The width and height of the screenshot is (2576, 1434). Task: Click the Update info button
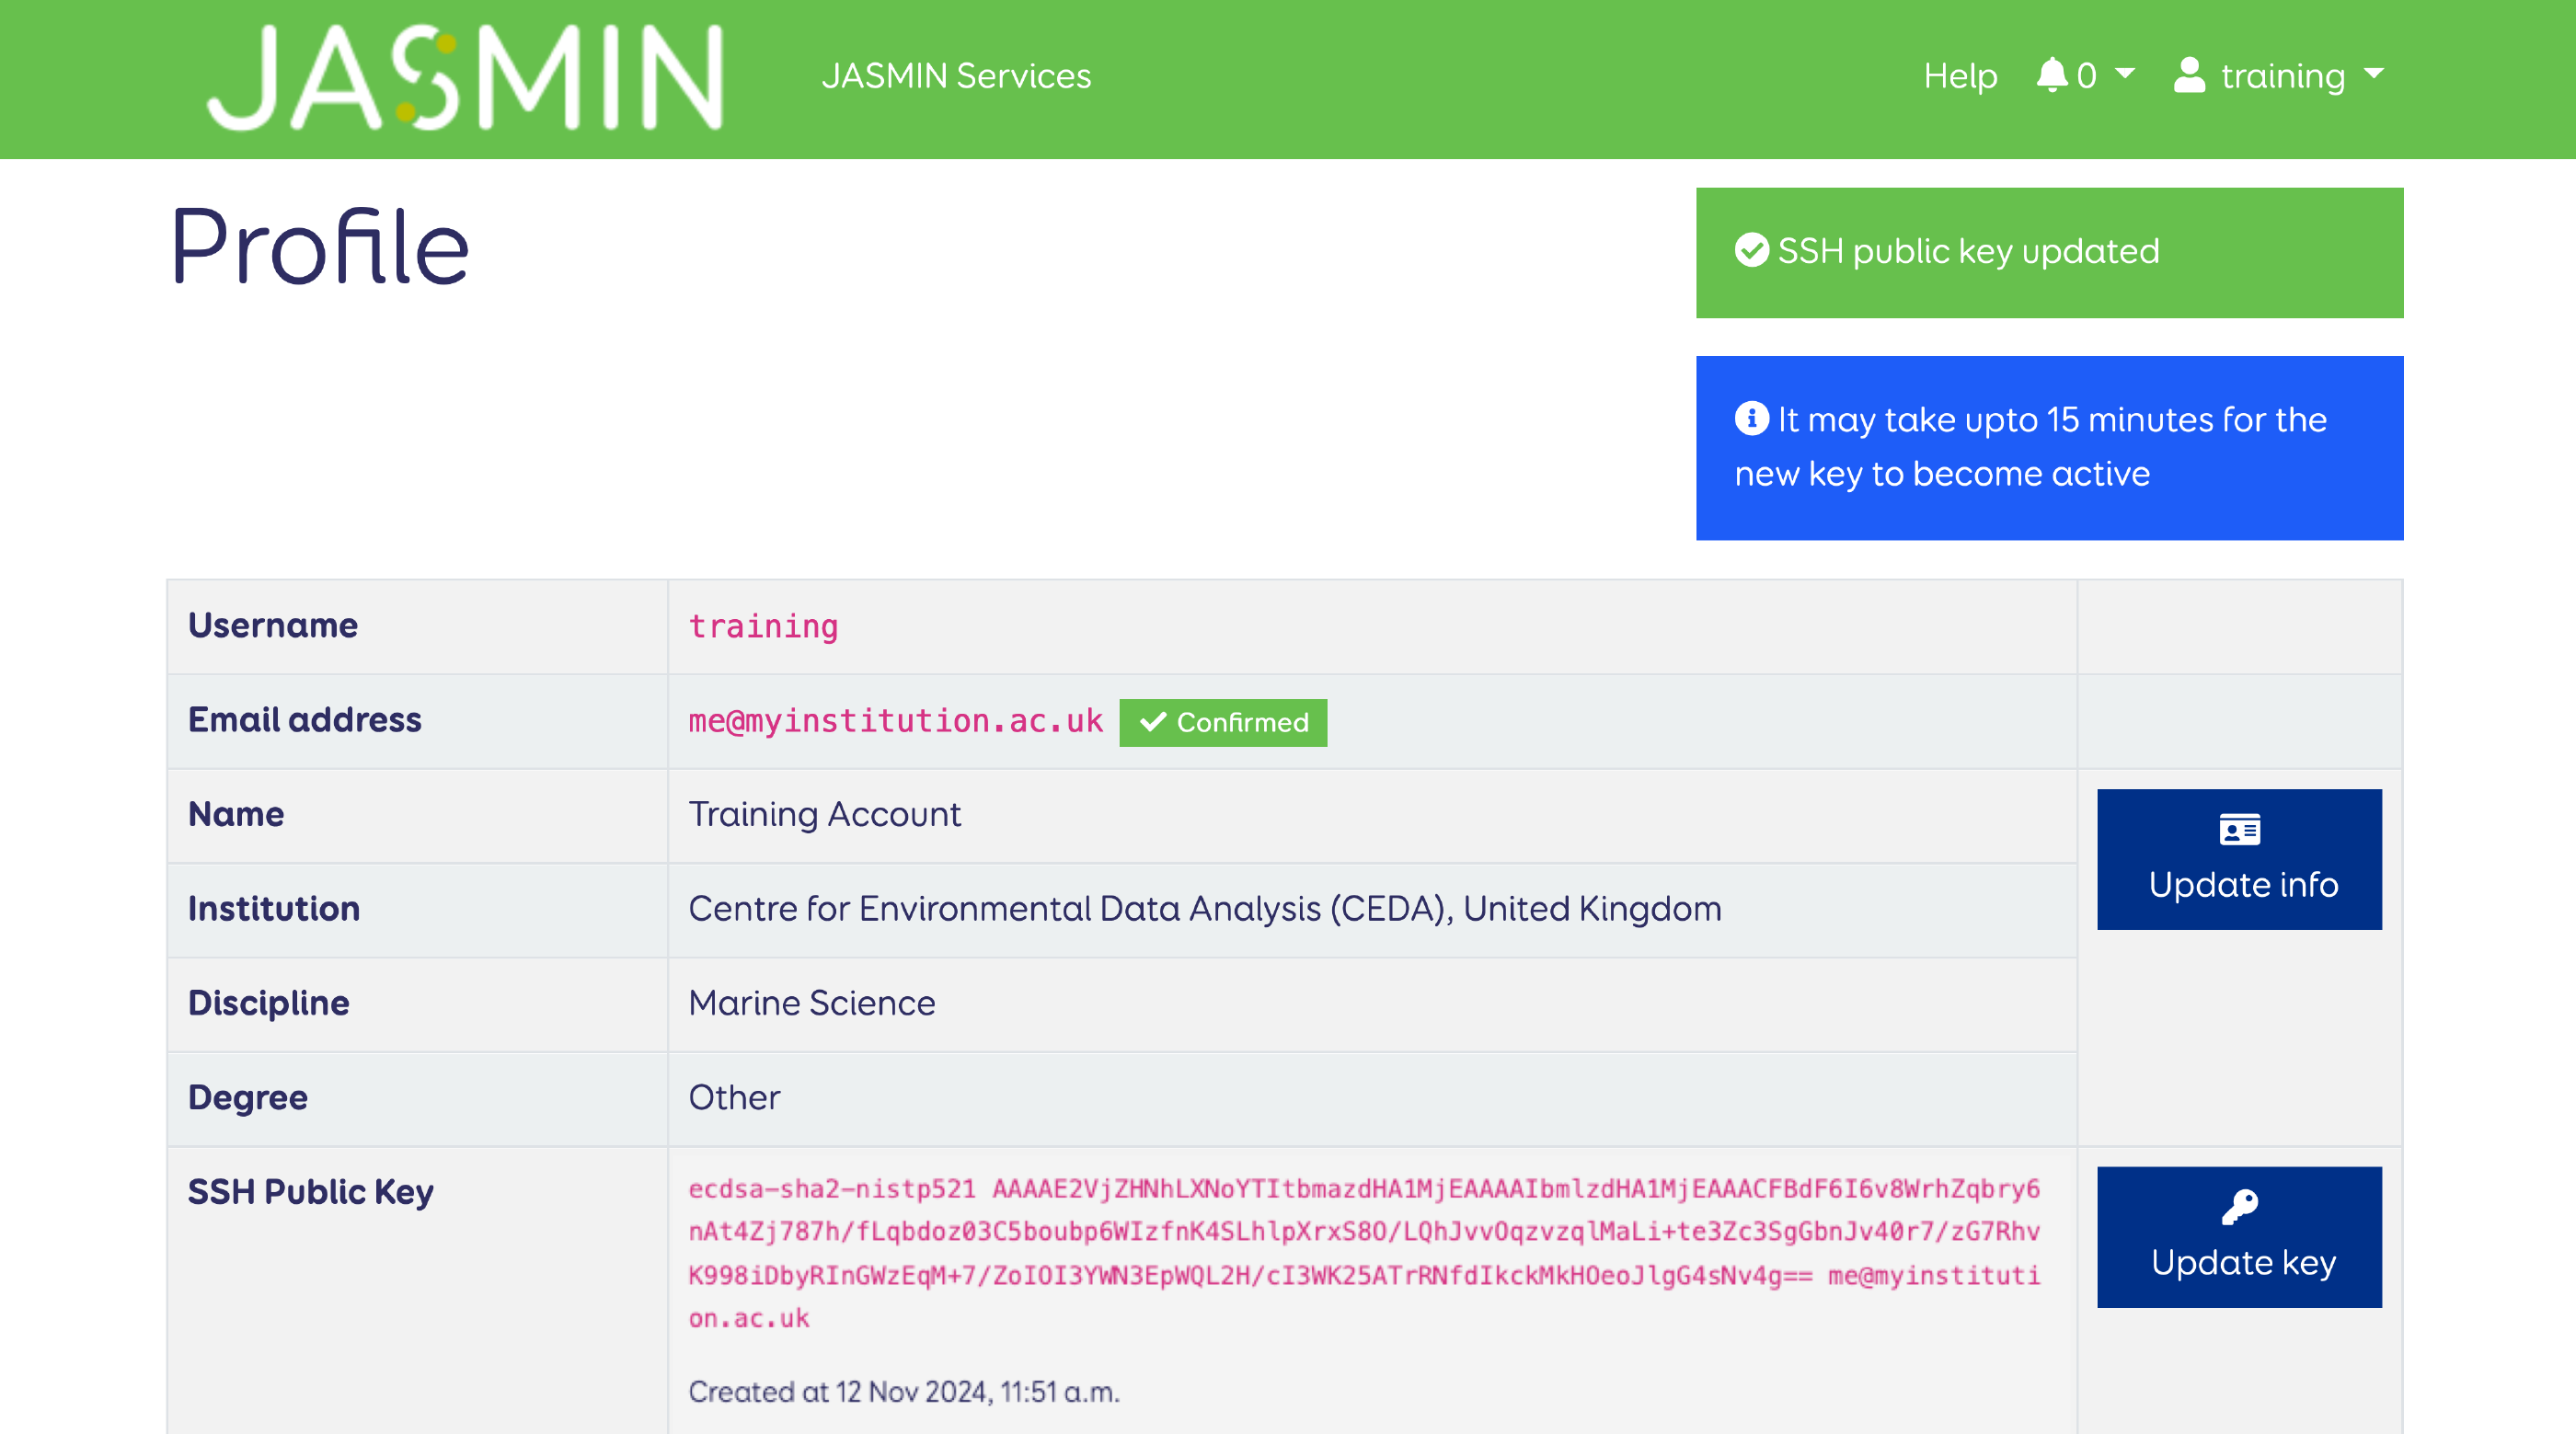[2239, 859]
